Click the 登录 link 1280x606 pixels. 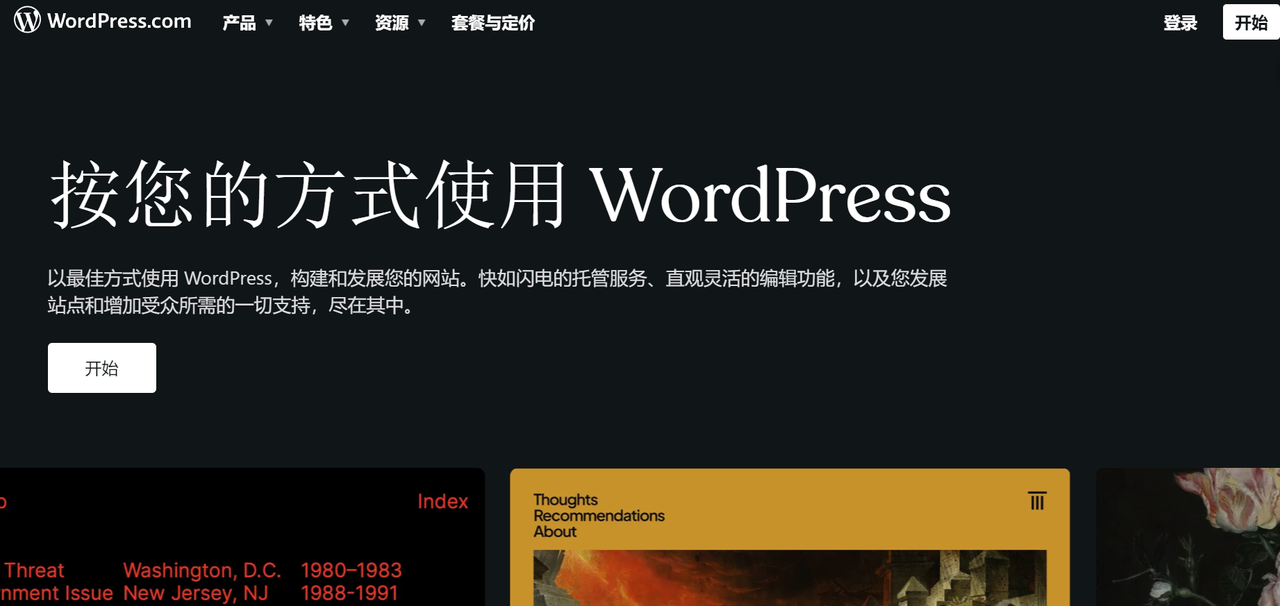[x=1180, y=23]
